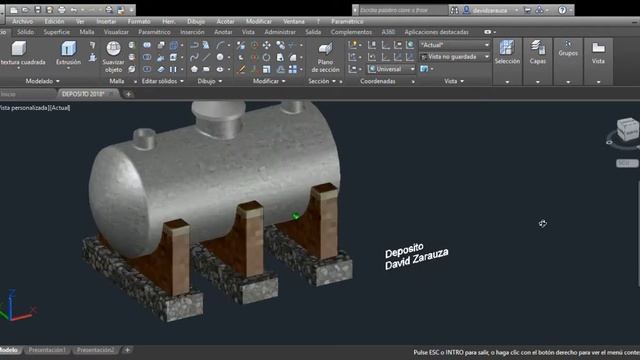Click the 'Deposito David Zarauza' text object
The height and width of the screenshot is (360, 640).
coord(416,257)
